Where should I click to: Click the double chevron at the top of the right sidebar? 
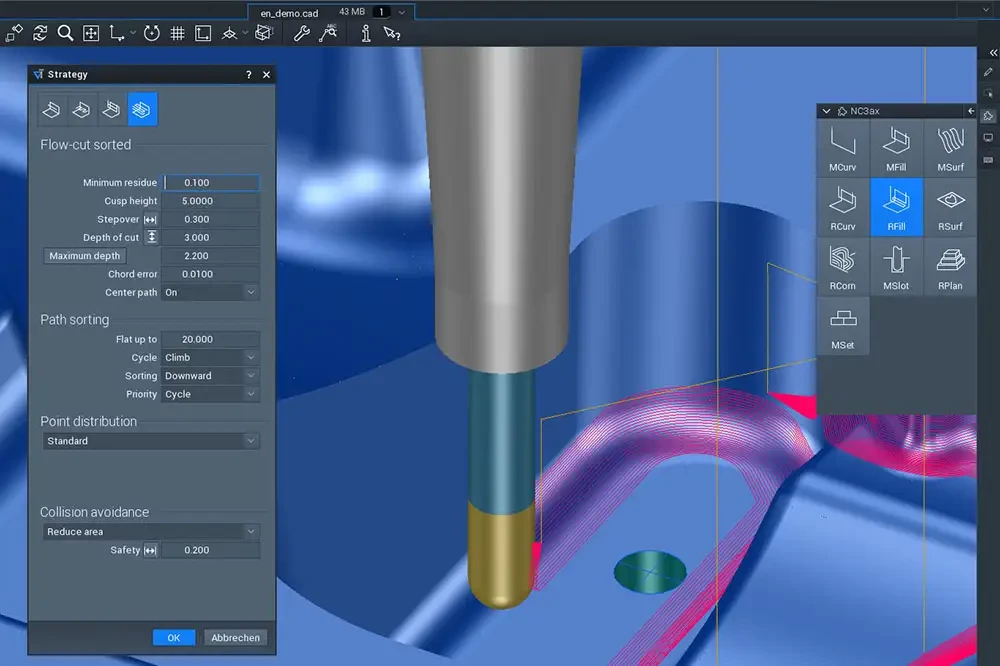(992, 53)
